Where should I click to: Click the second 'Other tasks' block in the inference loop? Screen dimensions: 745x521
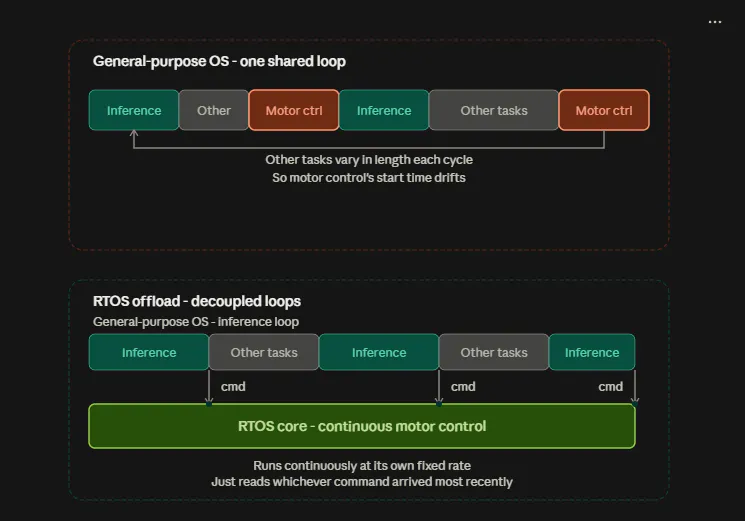point(494,352)
